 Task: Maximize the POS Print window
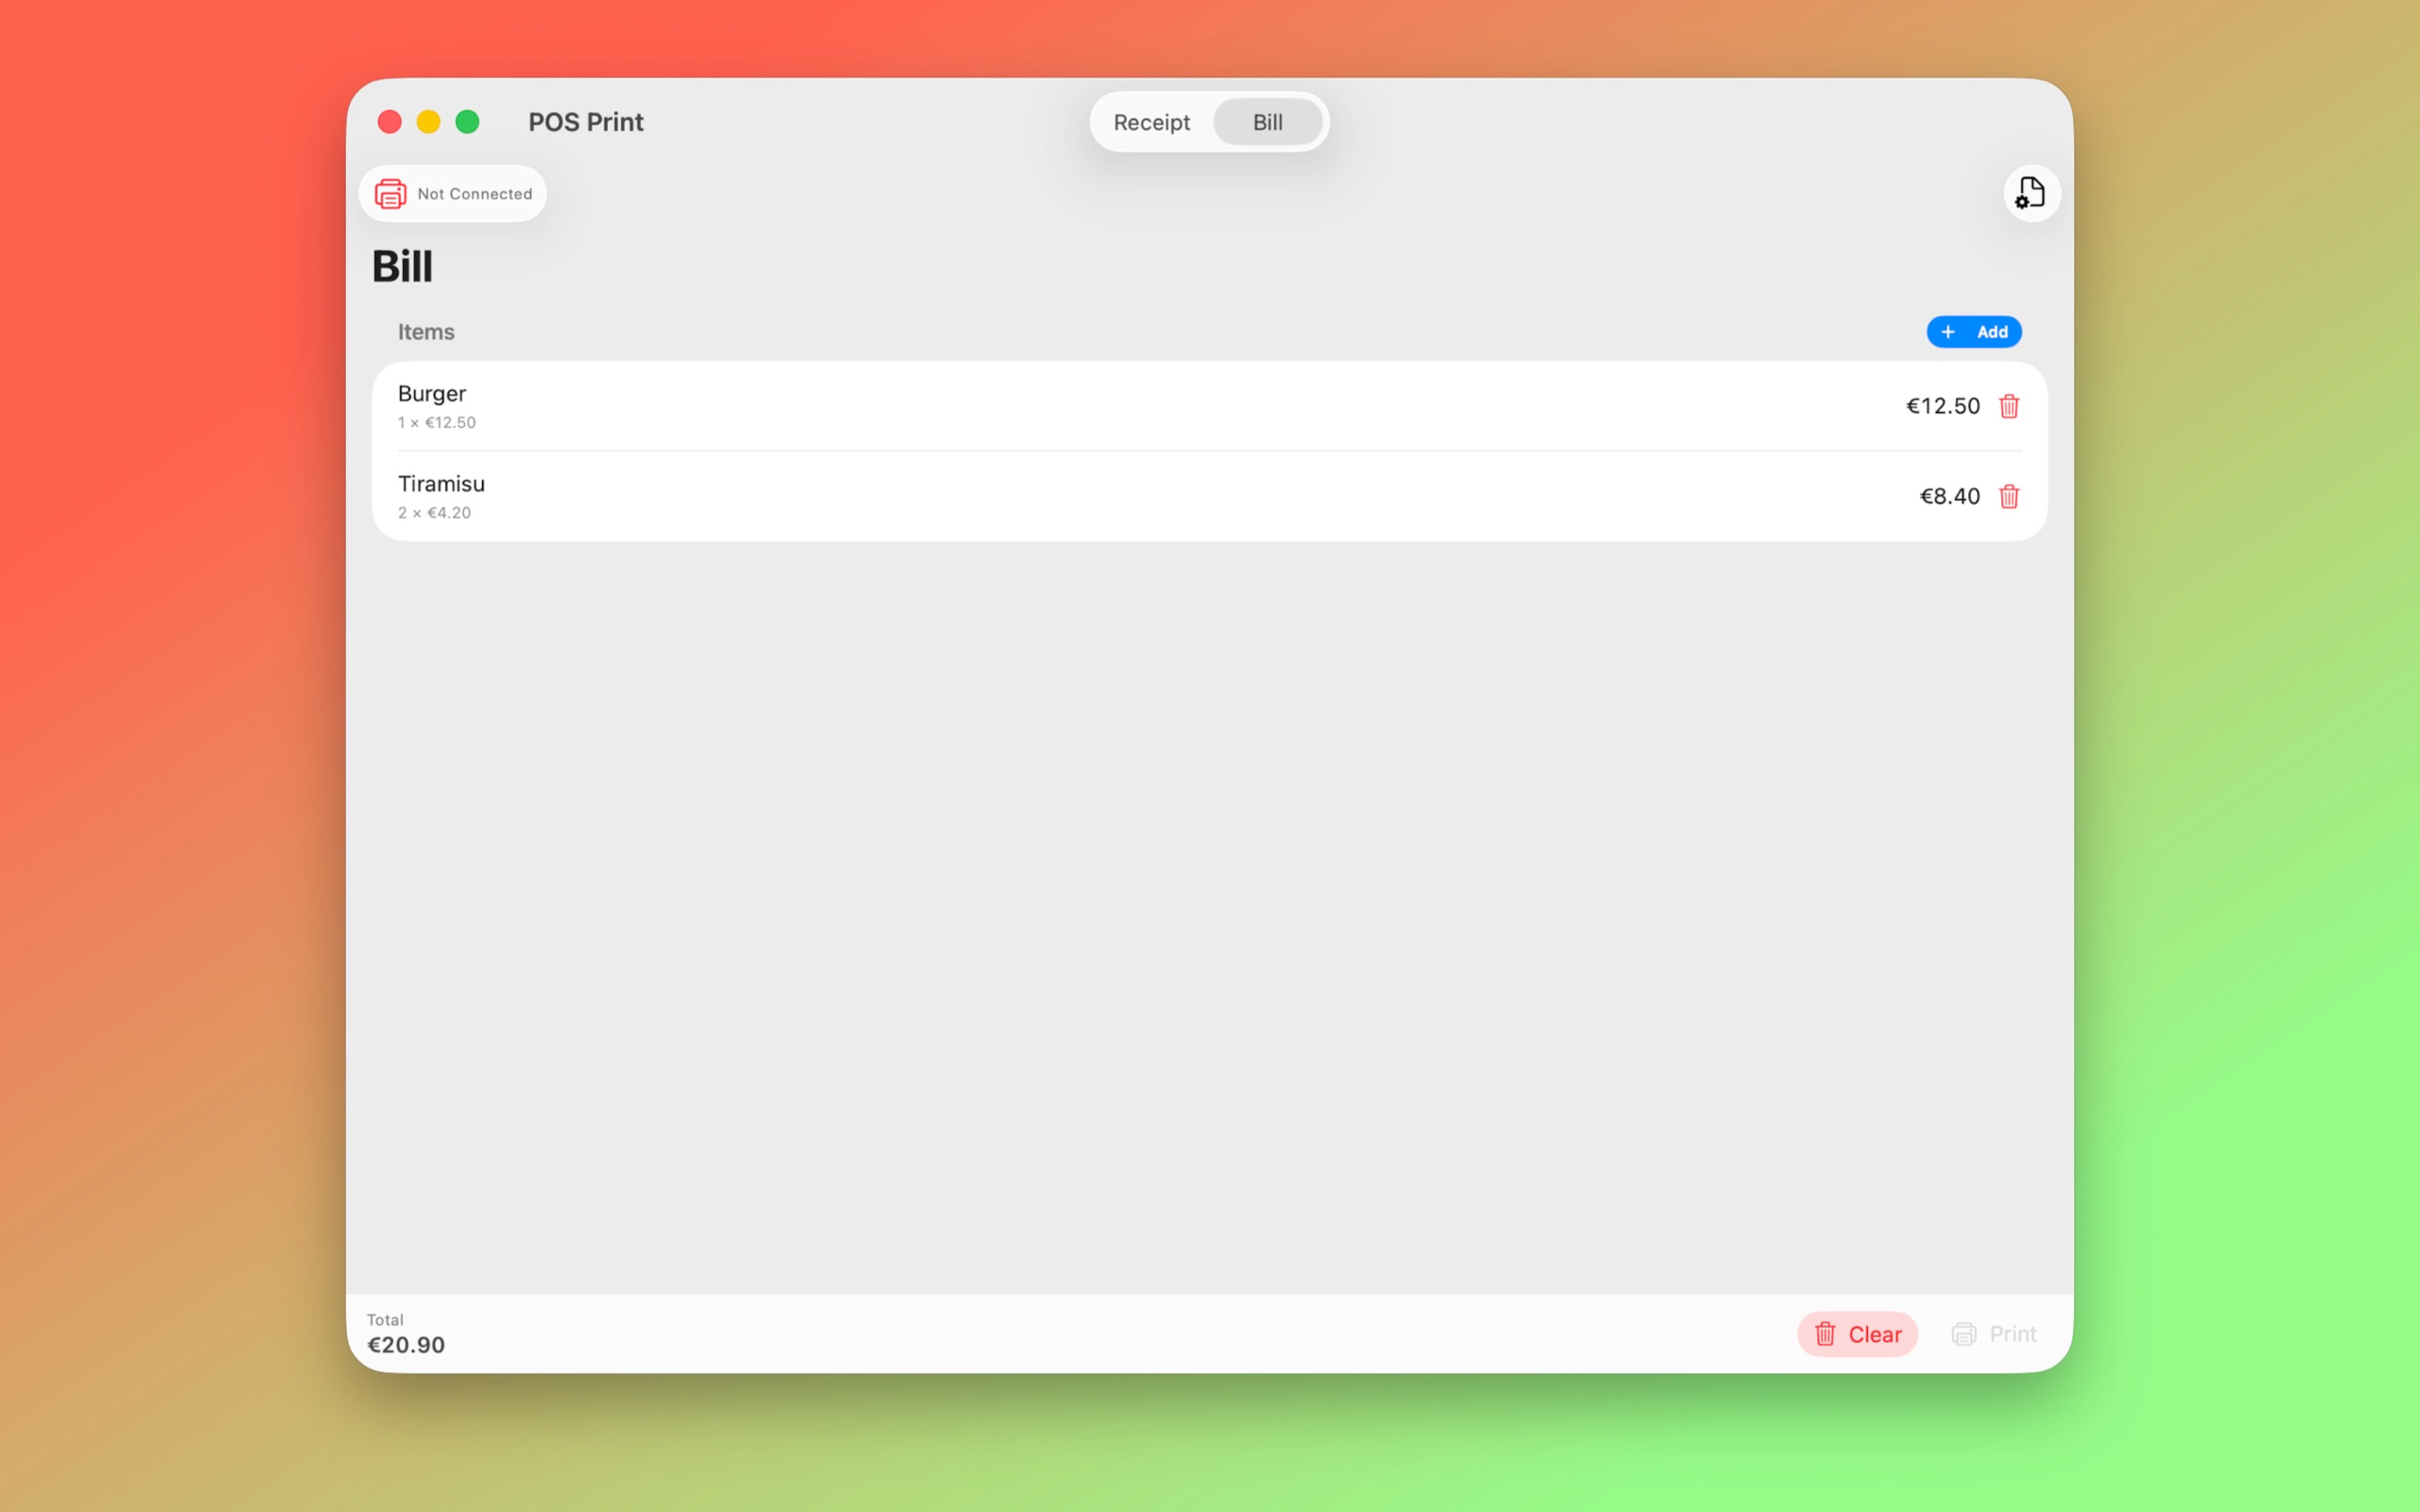[467, 122]
